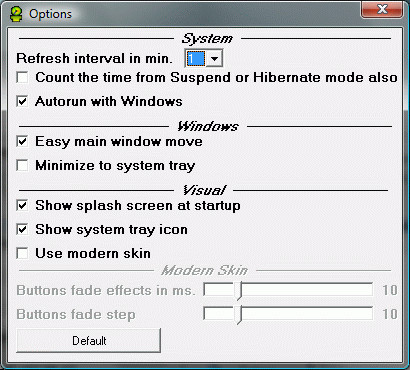The width and height of the screenshot is (410, 370).
Task: Click the Options window app icon
Action: click(16, 14)
